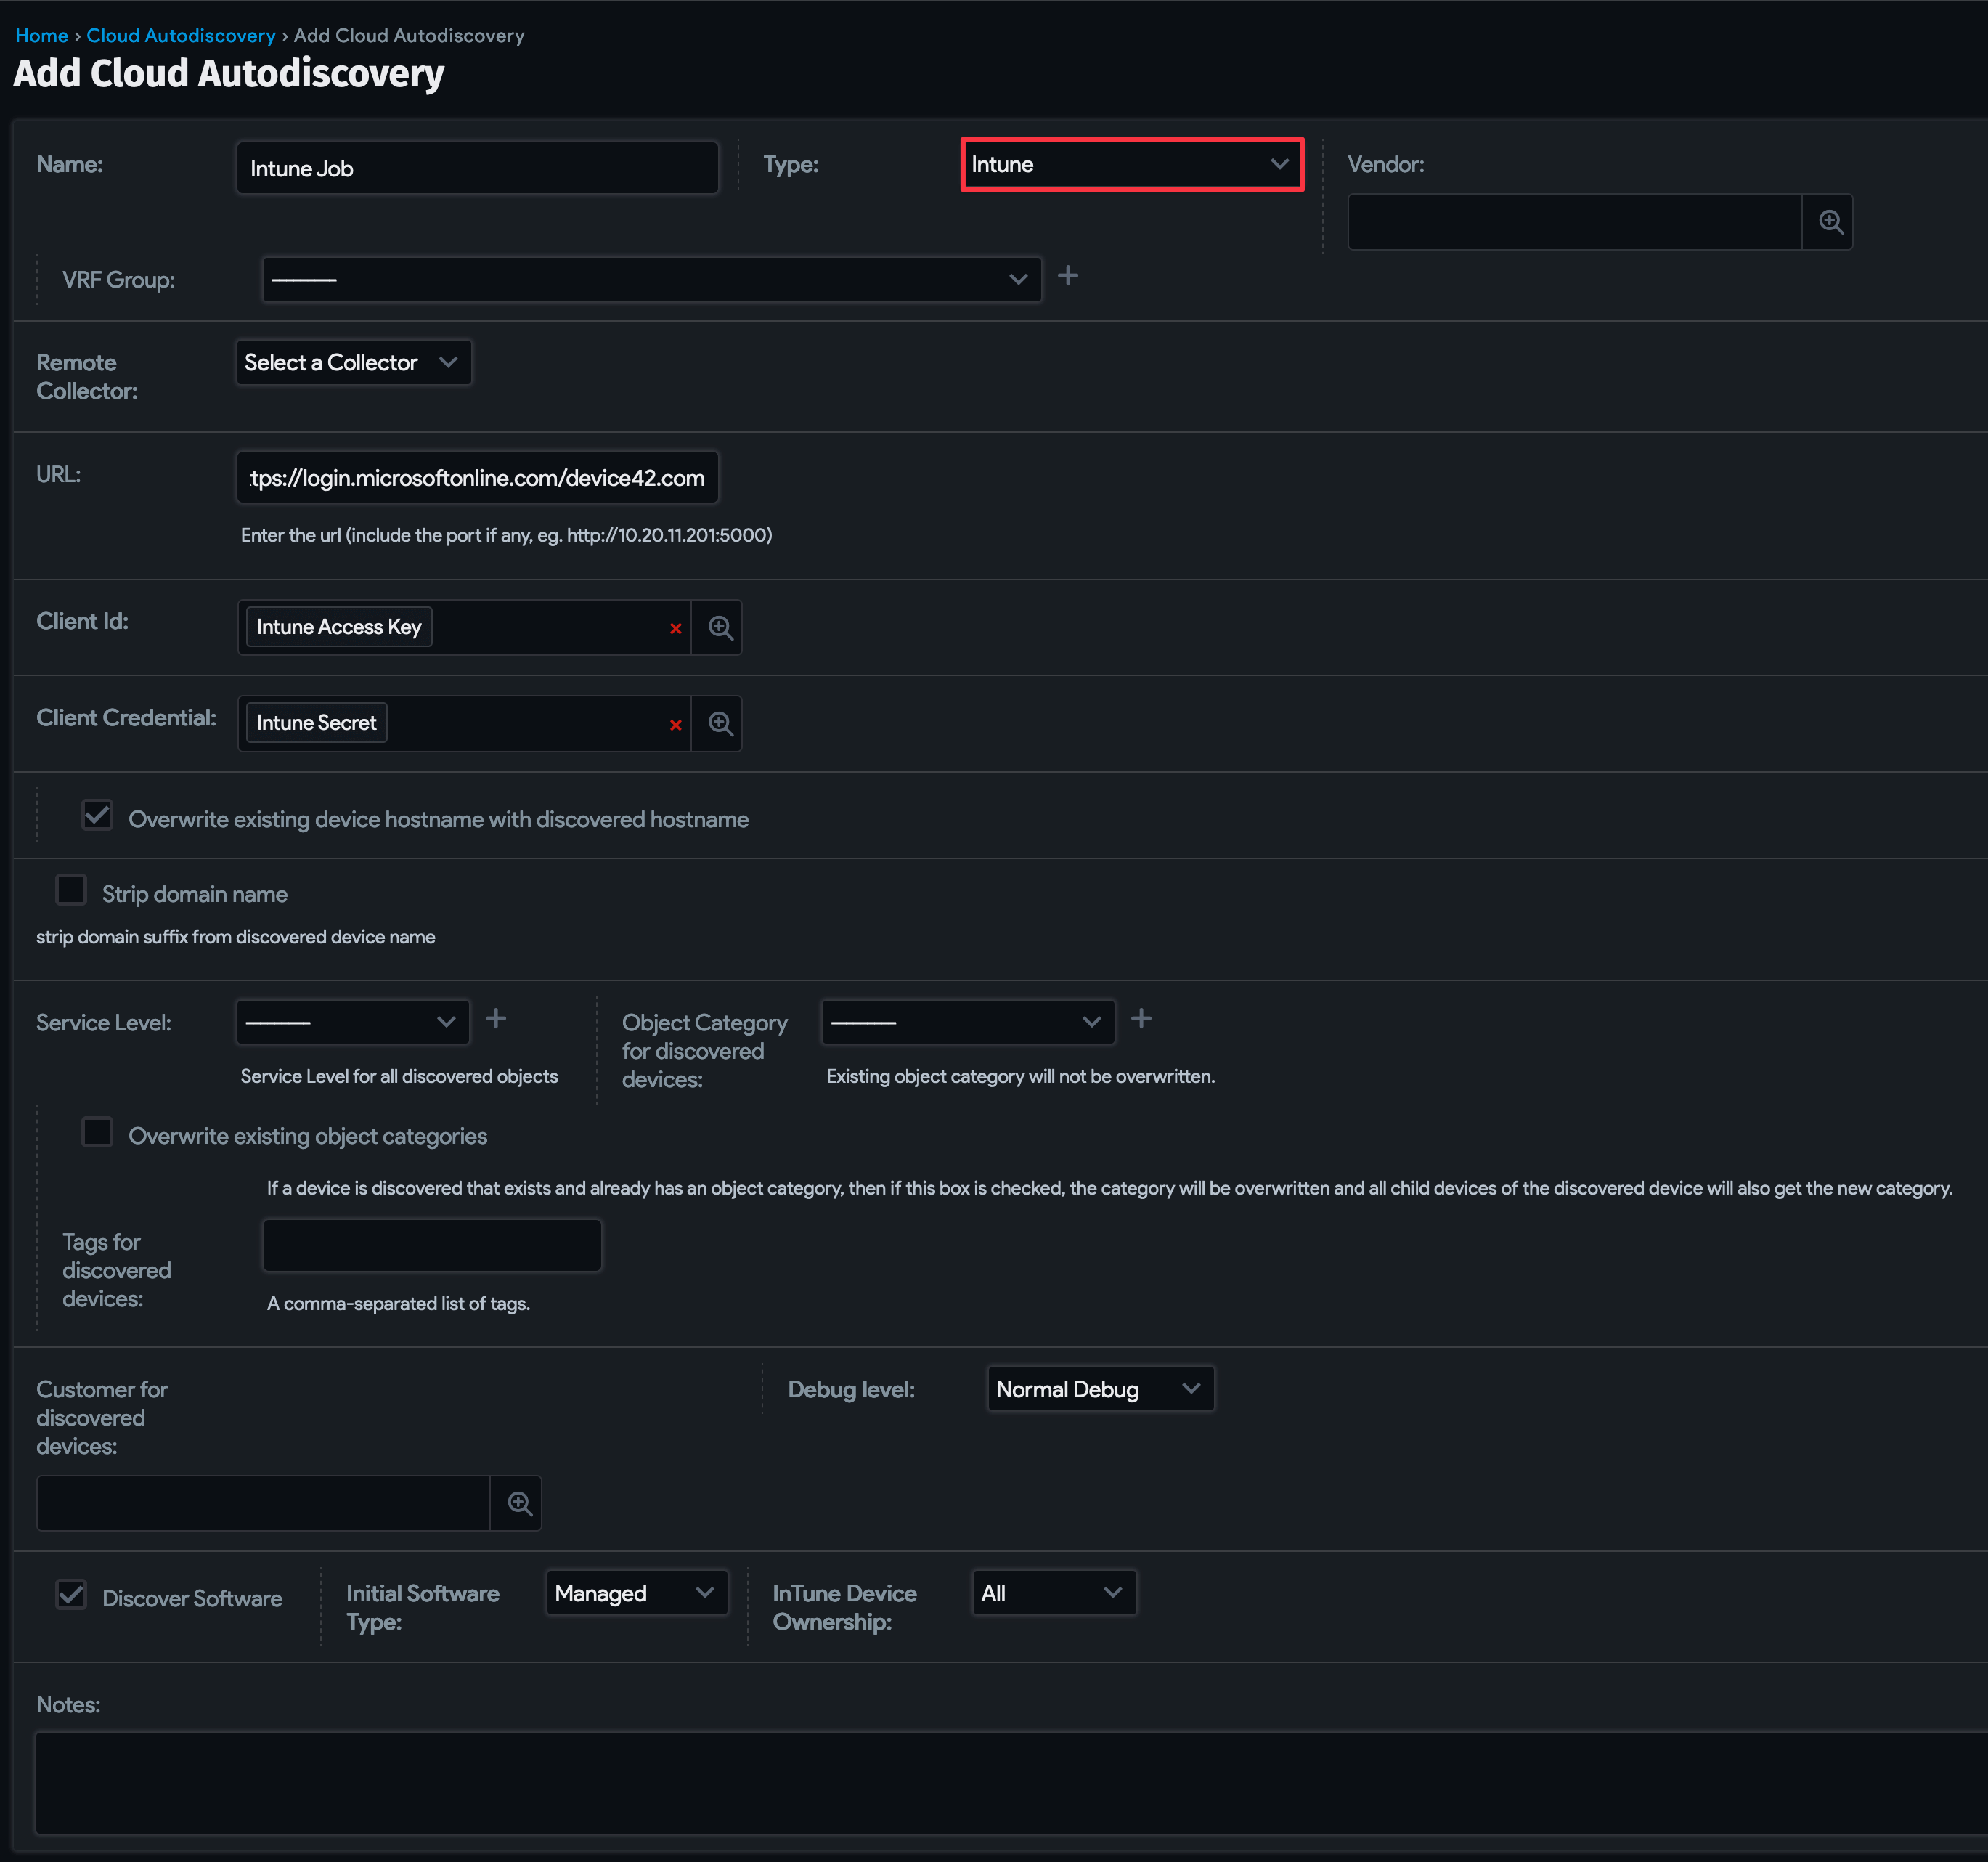
Task: Add a new Service Level
Action: pos(495,1018)
